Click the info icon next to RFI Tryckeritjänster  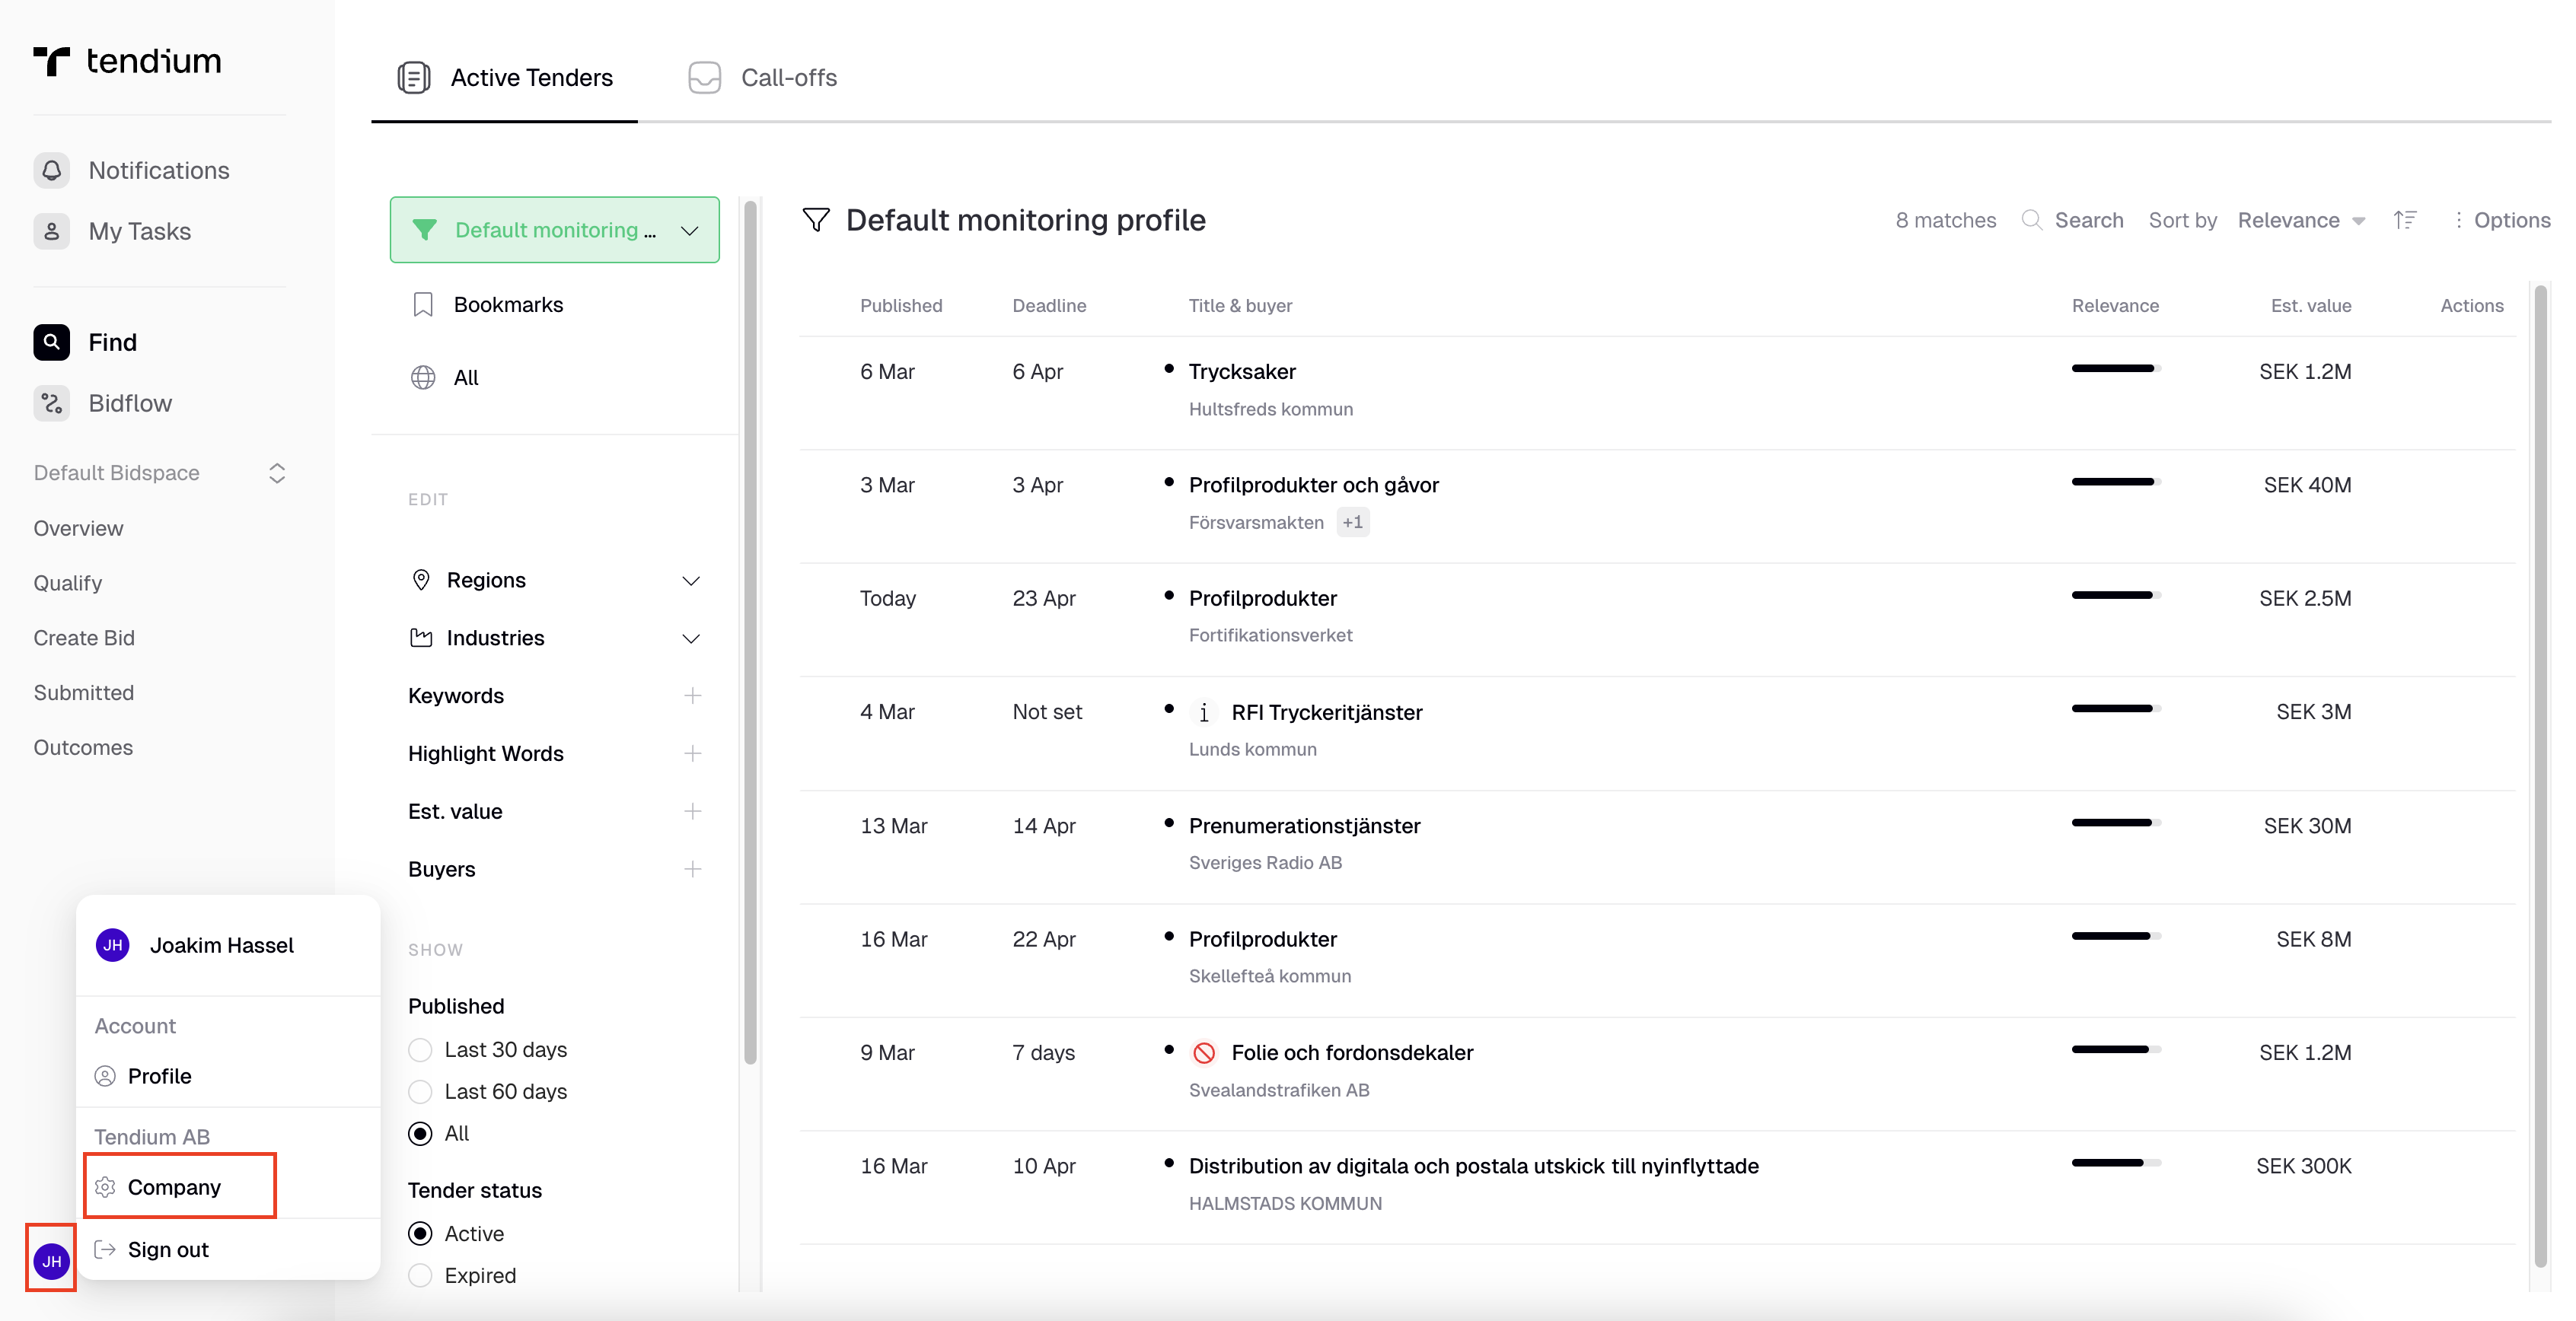pyautogui.click(x=1204, y=712)
